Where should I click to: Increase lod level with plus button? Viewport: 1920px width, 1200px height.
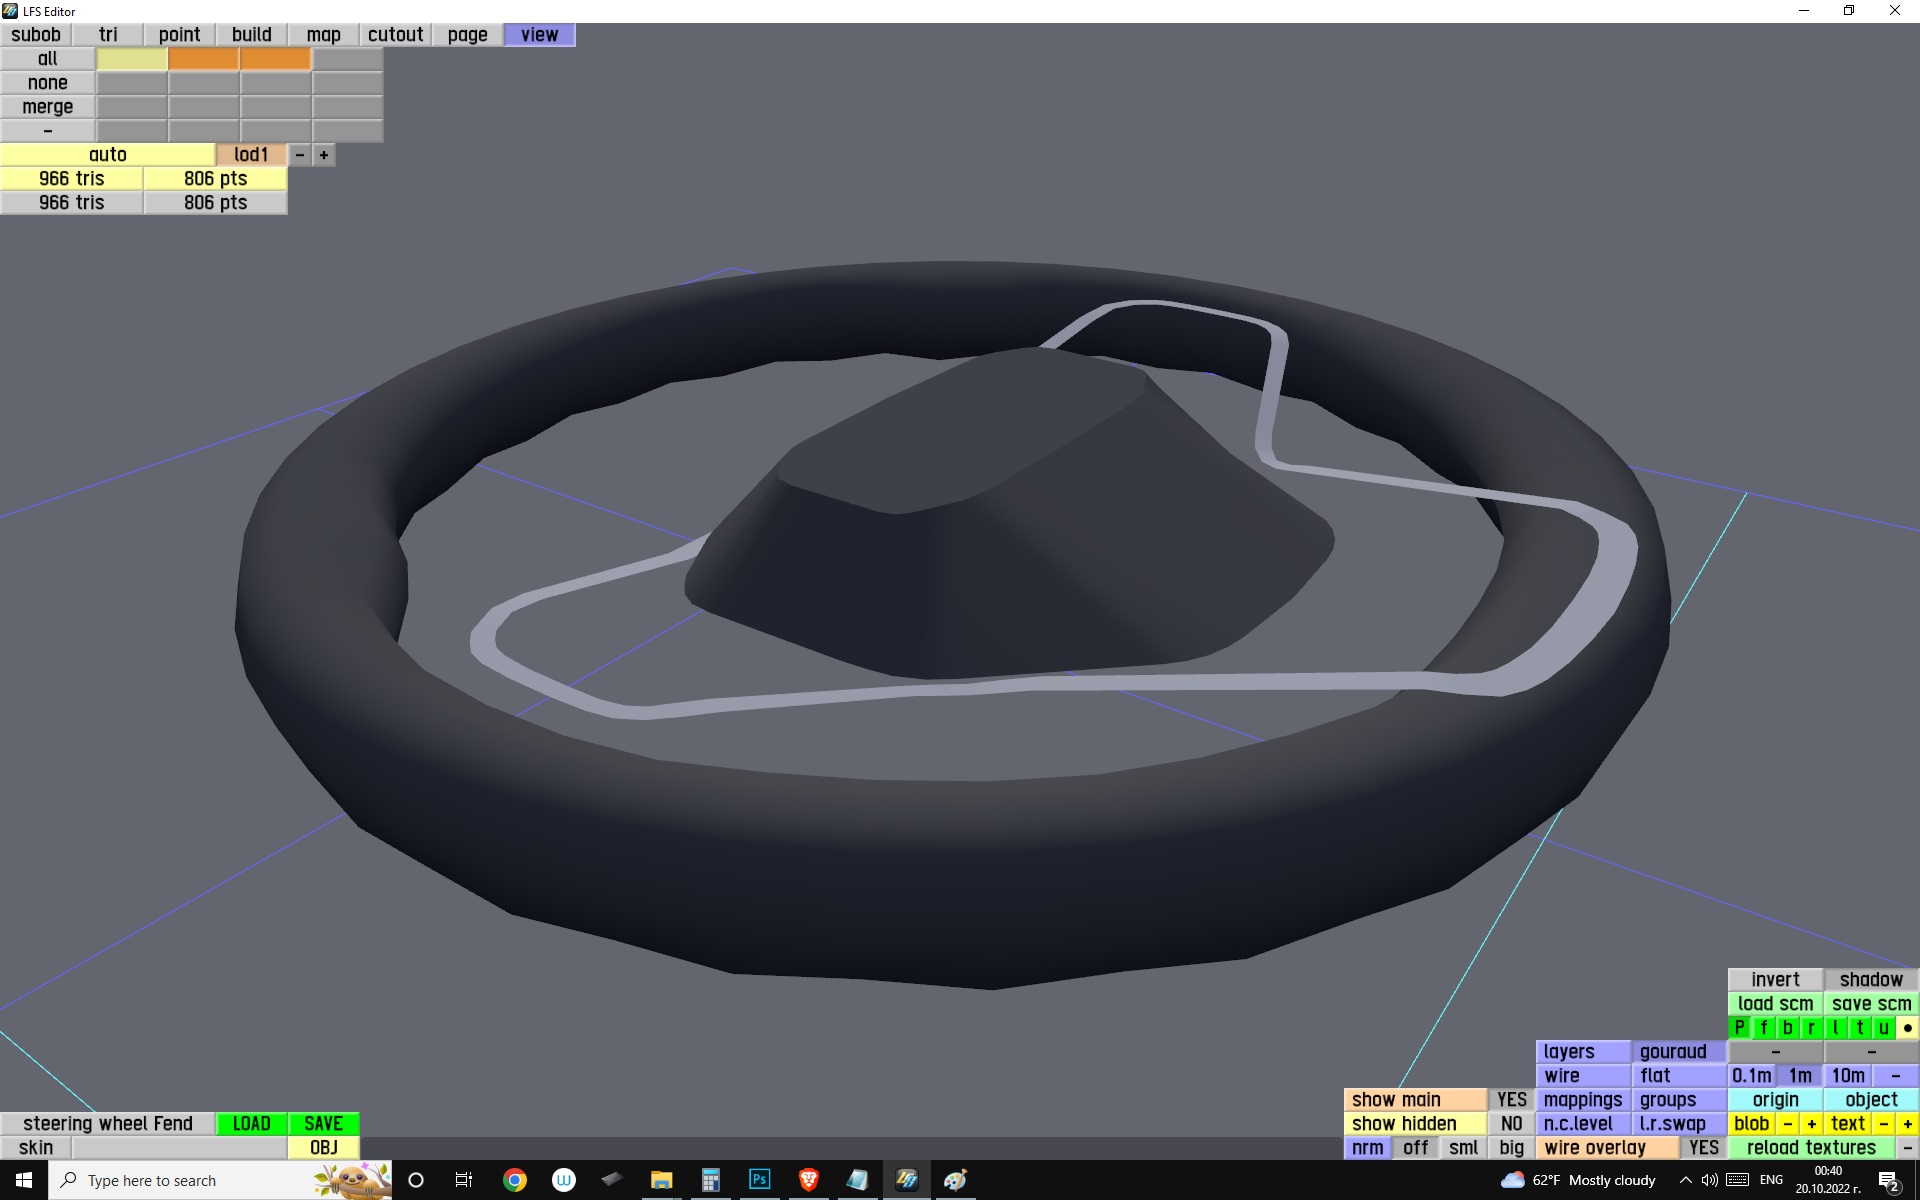(x=323, y=155)
